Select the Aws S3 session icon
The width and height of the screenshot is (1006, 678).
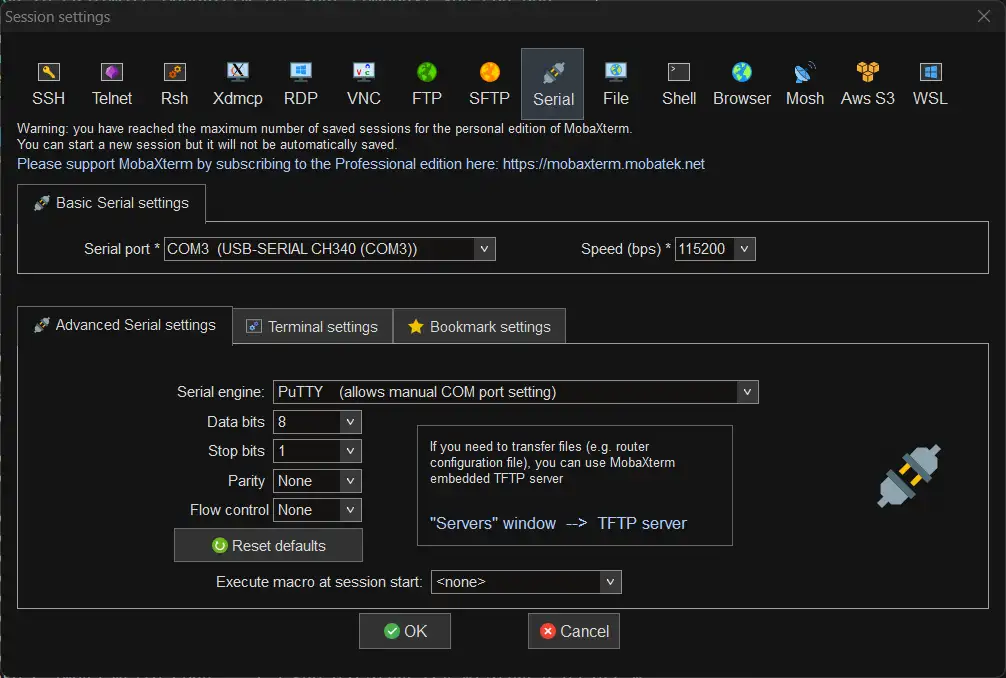tap(867, 83)
